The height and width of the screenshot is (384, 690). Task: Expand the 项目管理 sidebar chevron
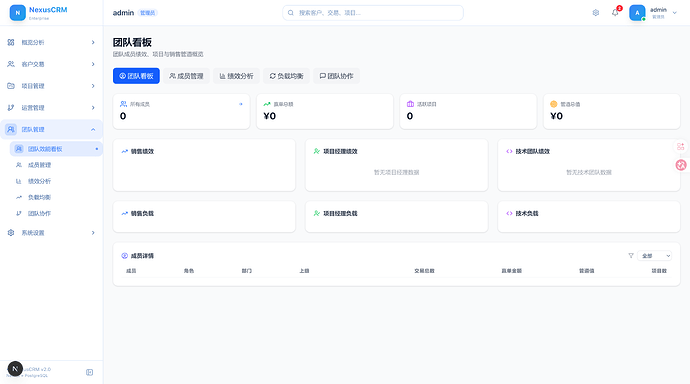point(93,86)
